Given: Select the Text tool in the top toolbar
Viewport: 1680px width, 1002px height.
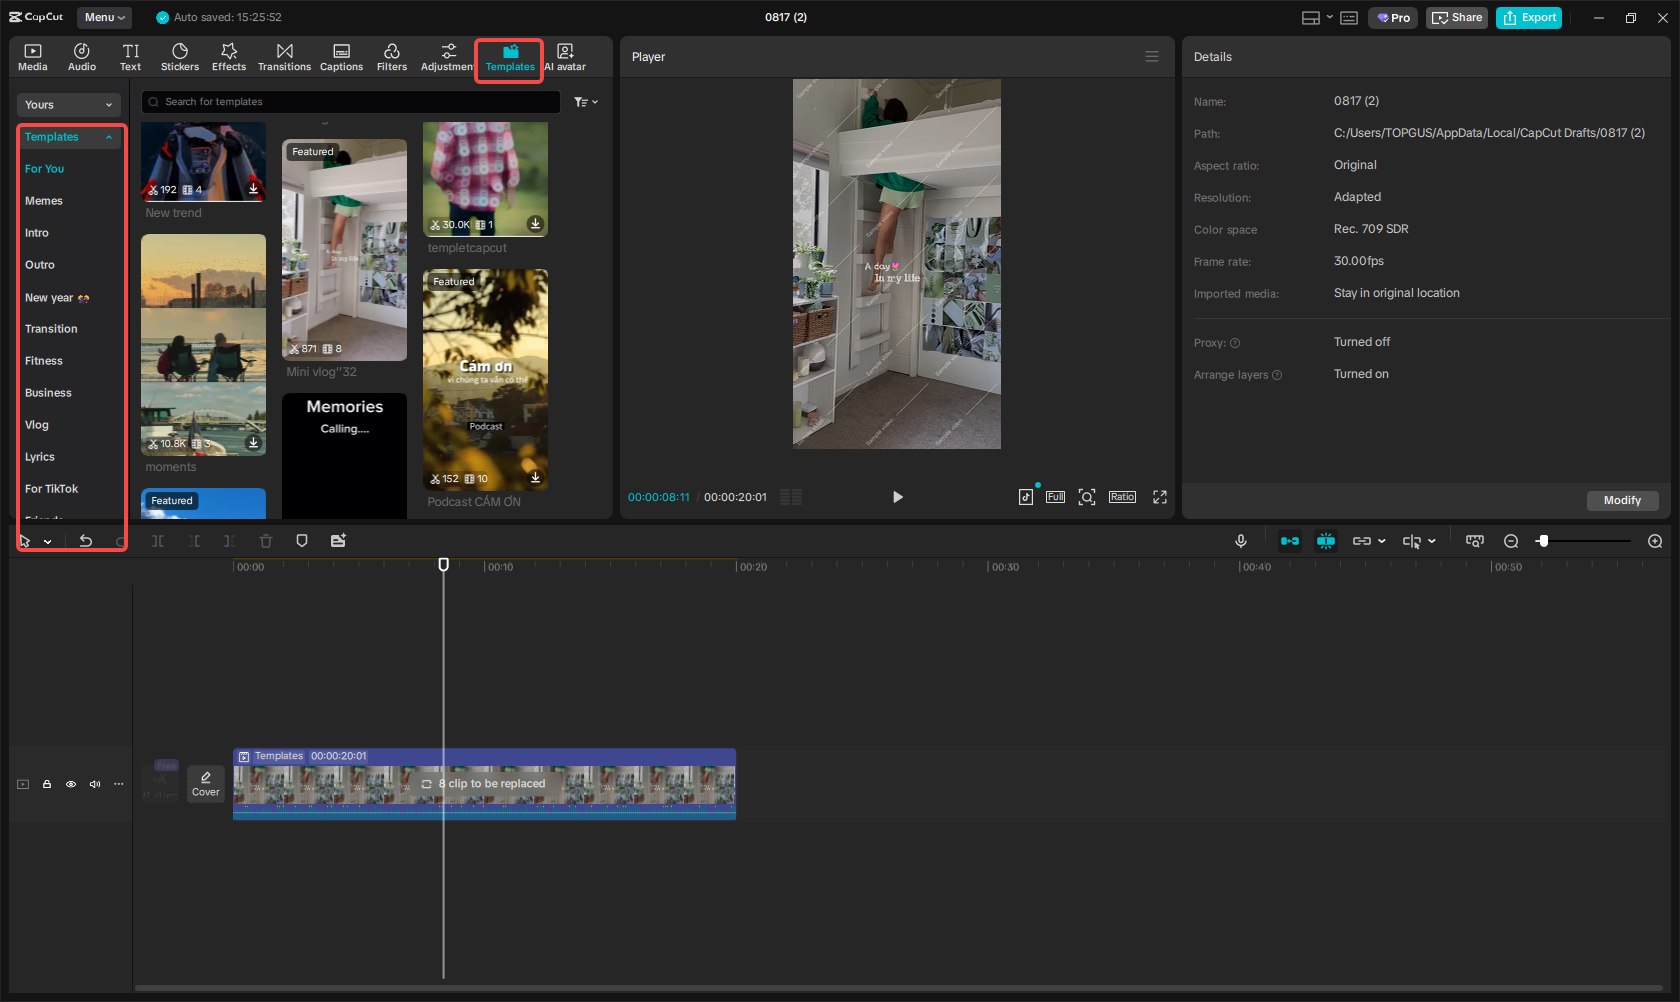Looking at the screenshot, I should 130,56.
